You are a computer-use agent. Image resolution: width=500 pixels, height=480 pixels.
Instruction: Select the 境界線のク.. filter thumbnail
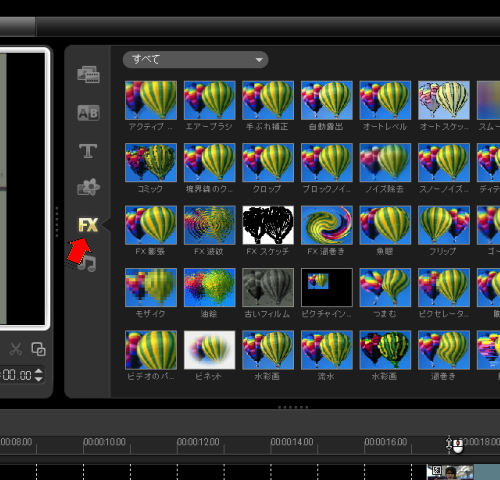pyautogui.click(x=210, y=162)
